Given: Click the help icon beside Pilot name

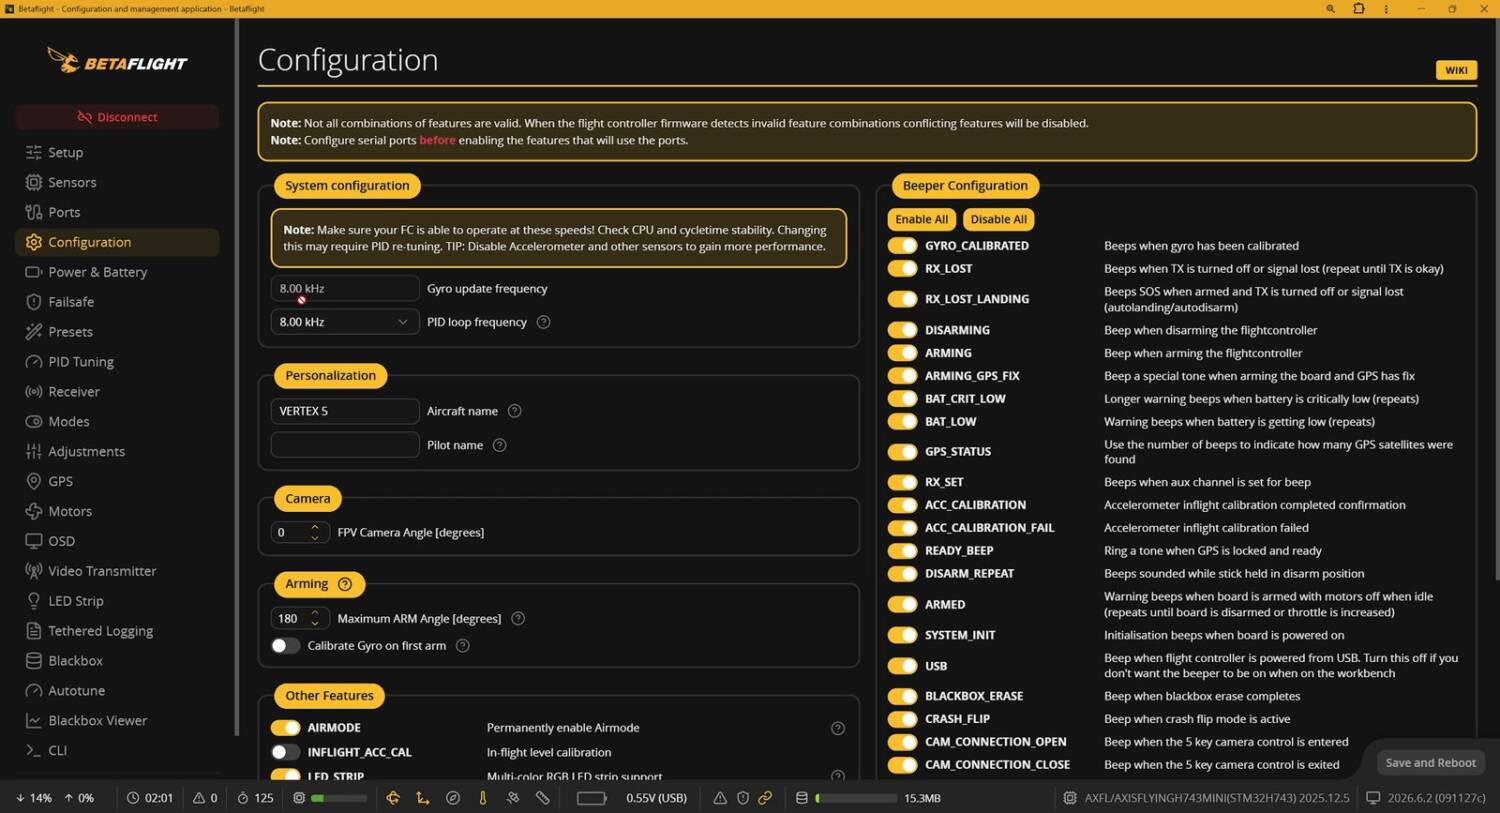Looking at the screenshot, I should (x=499, y=445).
